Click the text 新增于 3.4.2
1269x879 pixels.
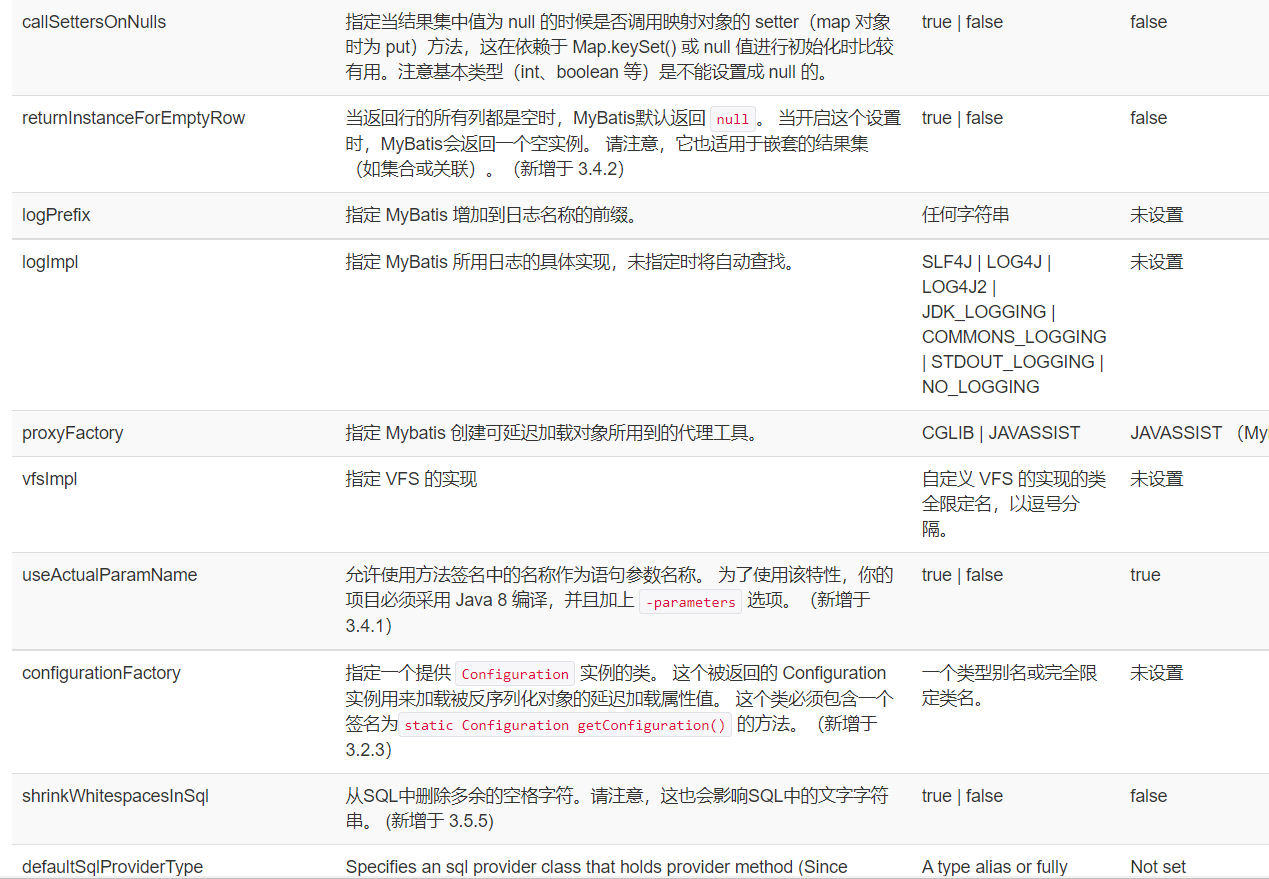click(568, 169)
